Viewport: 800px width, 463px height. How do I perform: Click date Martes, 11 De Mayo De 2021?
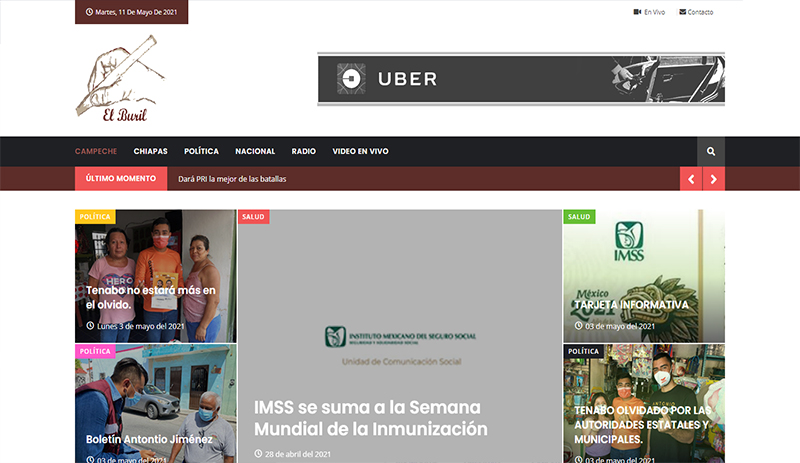click(x=136, y=12)
